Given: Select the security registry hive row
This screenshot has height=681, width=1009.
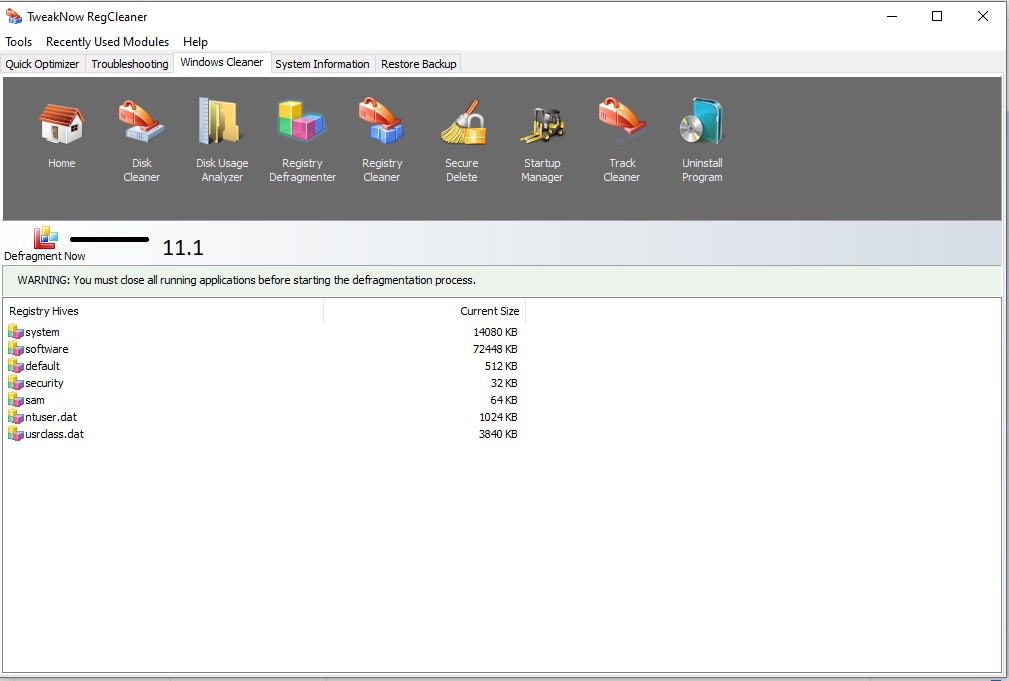Looking at the screenshot, I should point(263,383).
